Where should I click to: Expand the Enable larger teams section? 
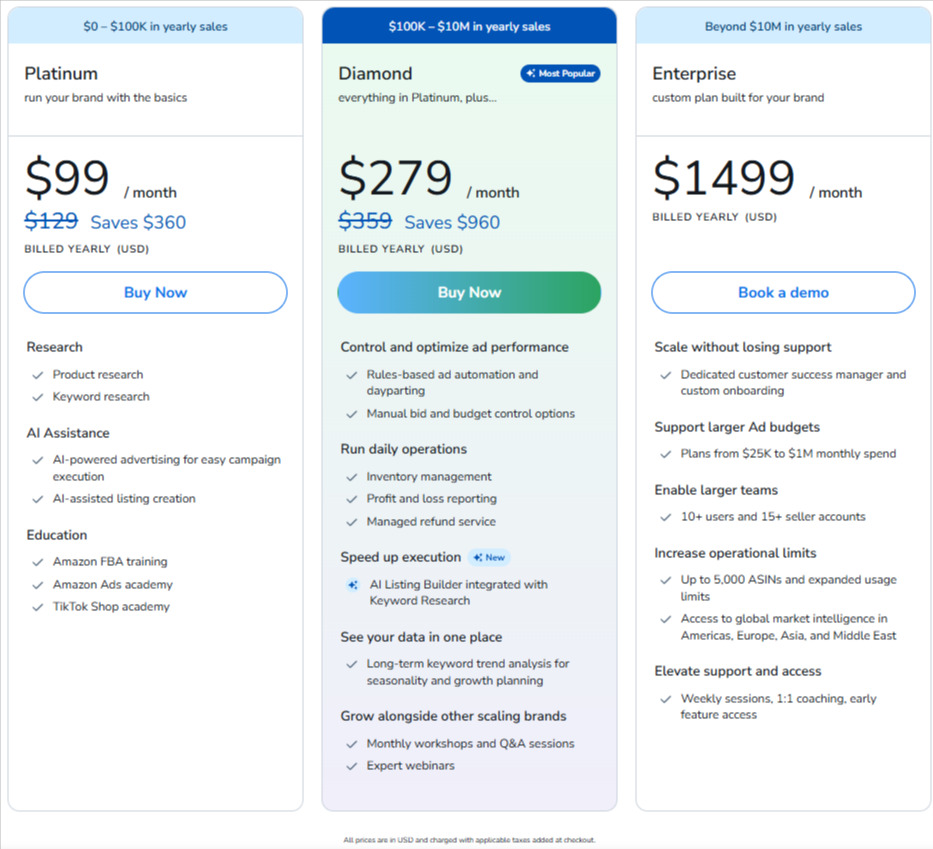717,490
